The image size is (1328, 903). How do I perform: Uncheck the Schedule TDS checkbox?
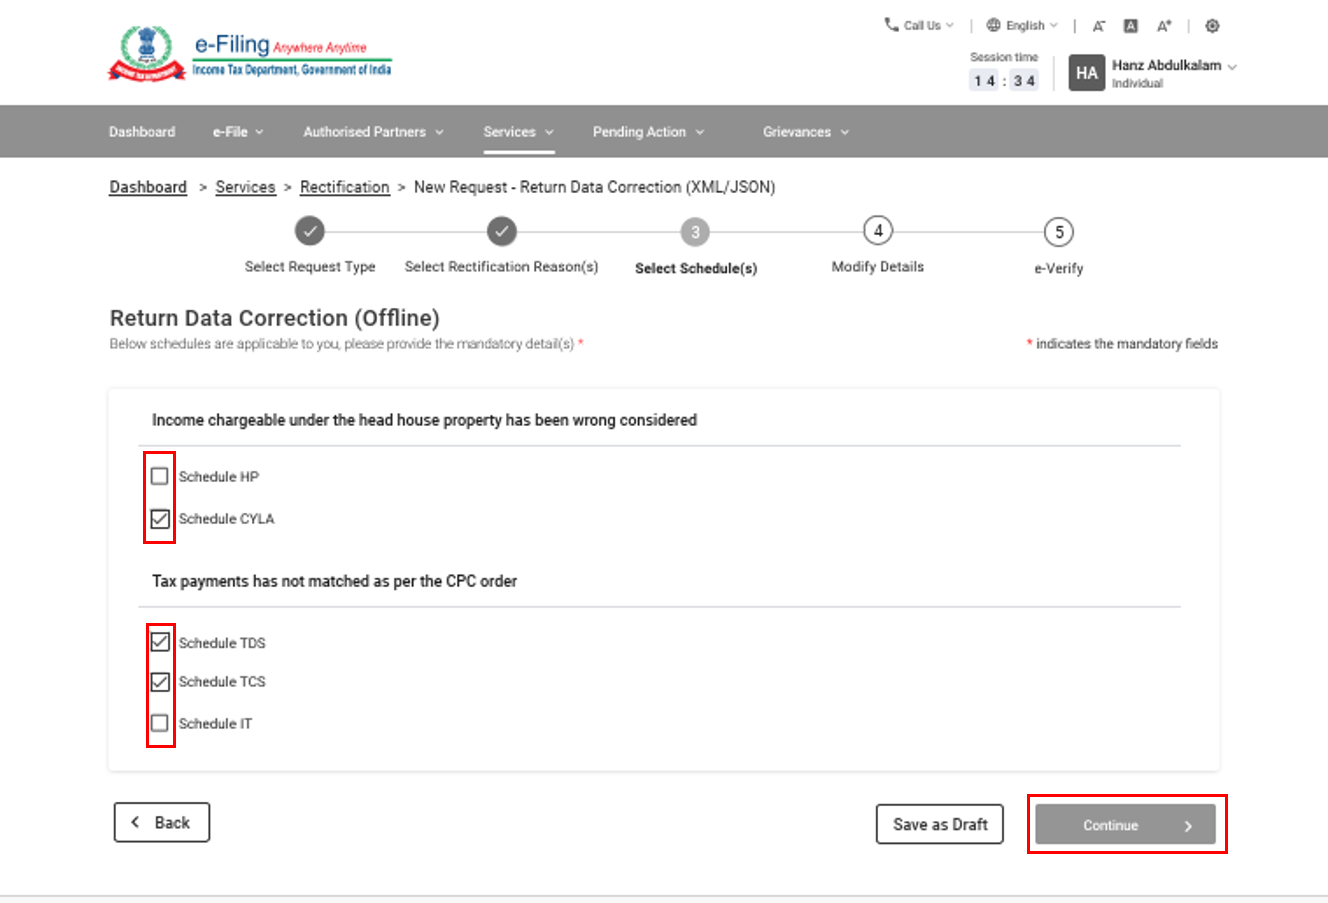coord(160,642)
